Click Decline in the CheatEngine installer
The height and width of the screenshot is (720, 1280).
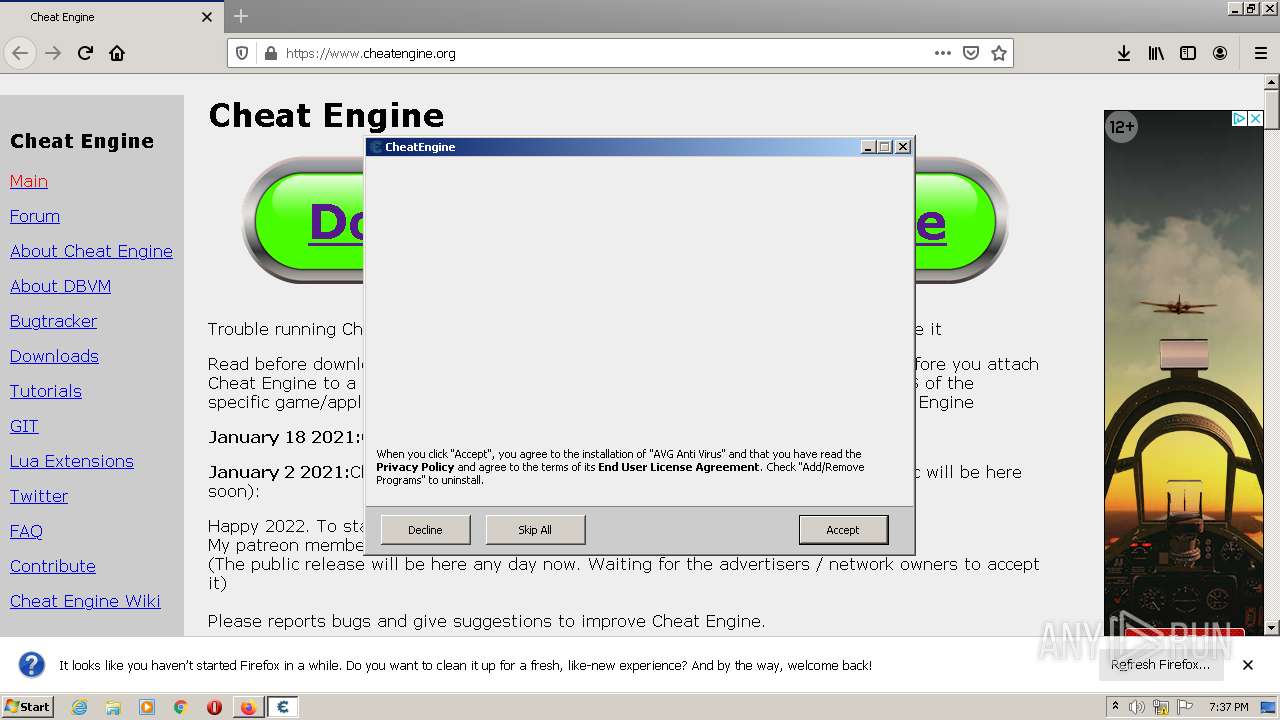(x=425, y=530)
